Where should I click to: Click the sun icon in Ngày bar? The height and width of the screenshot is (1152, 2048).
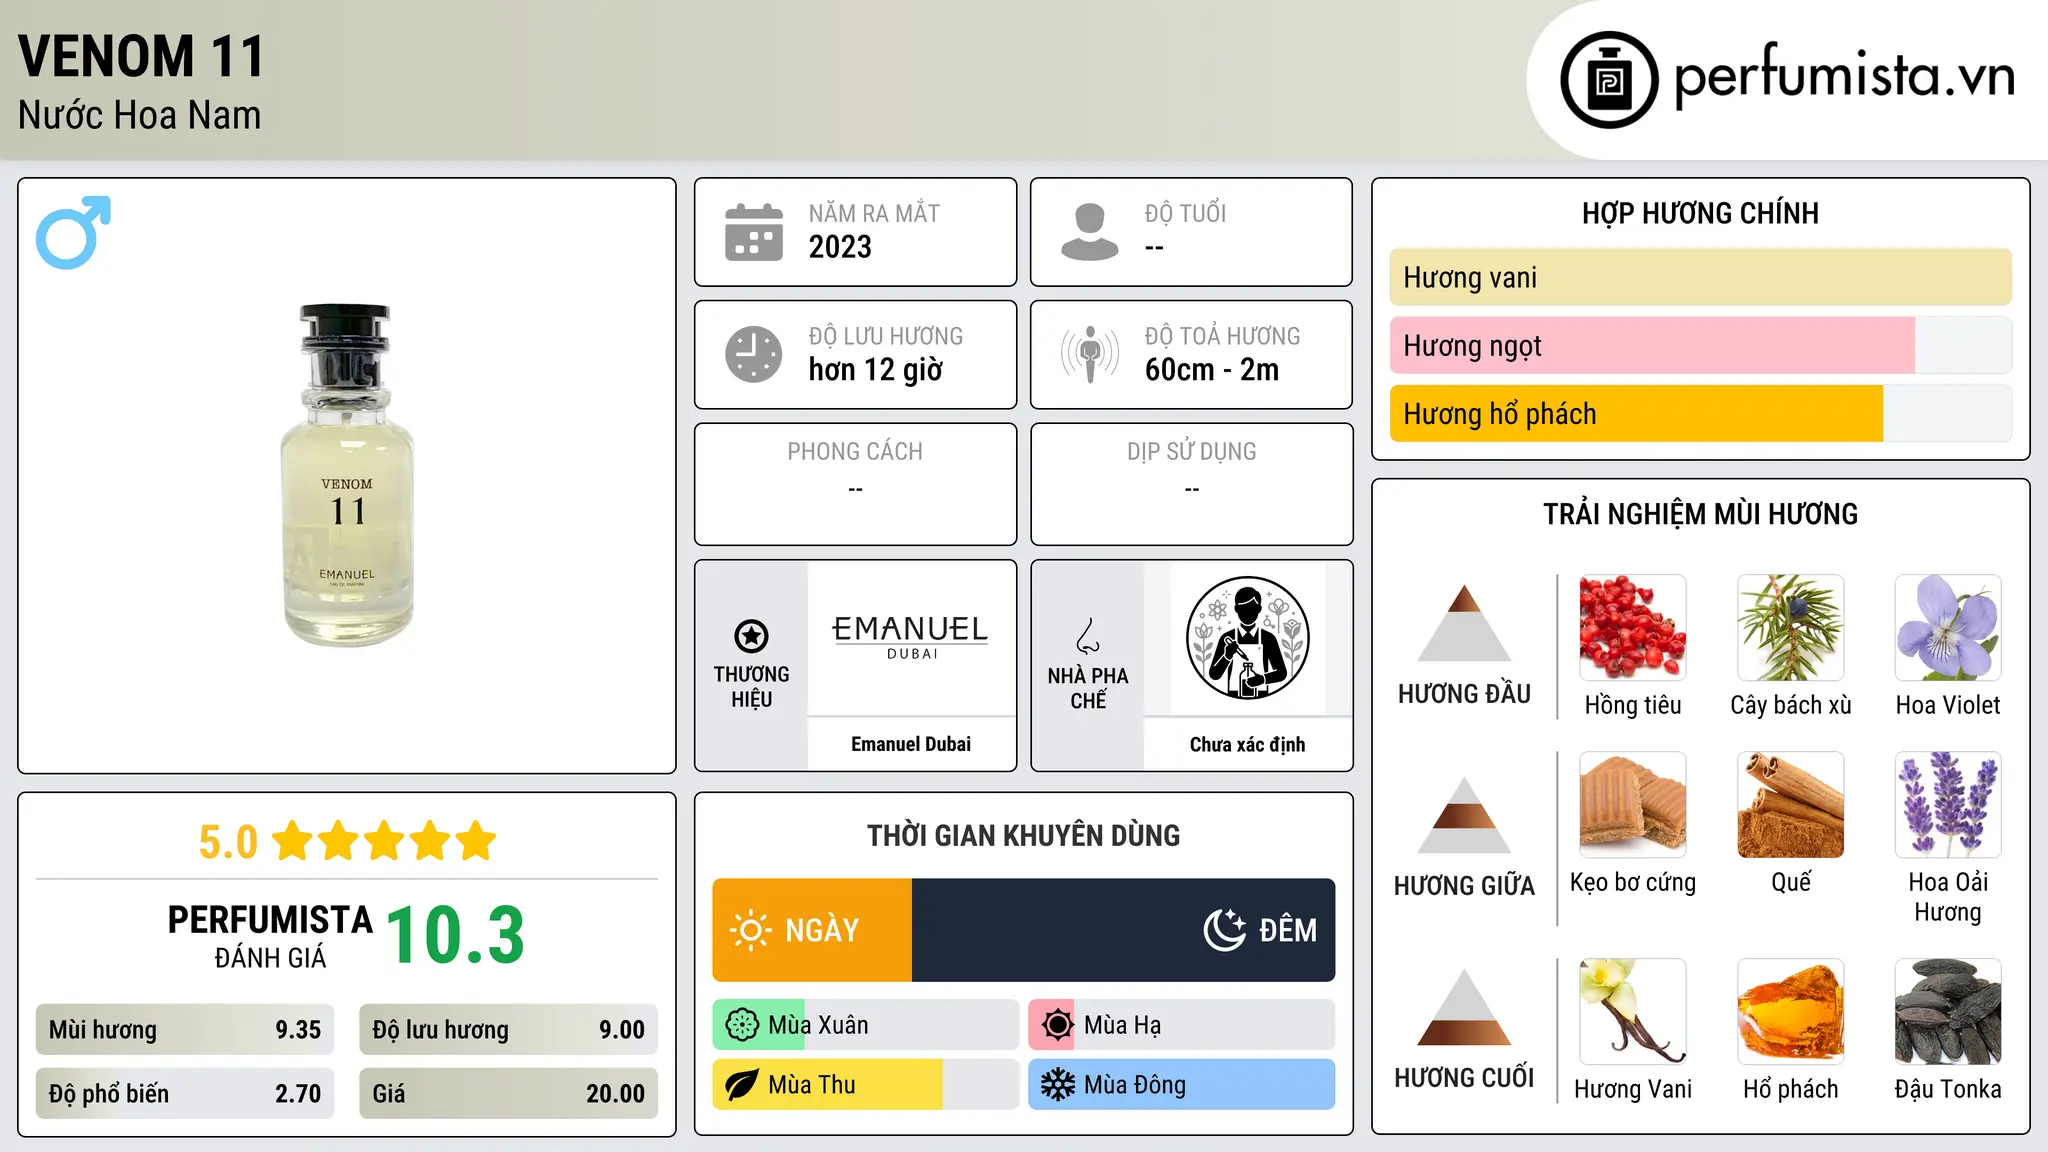[750, 930]
